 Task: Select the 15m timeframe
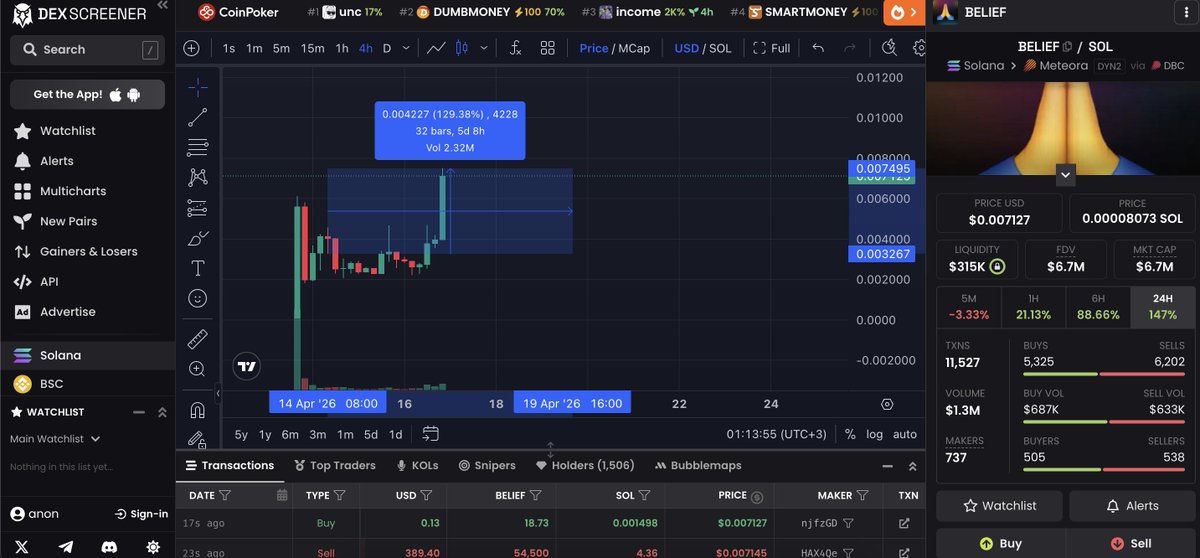[x=312, y=48]
